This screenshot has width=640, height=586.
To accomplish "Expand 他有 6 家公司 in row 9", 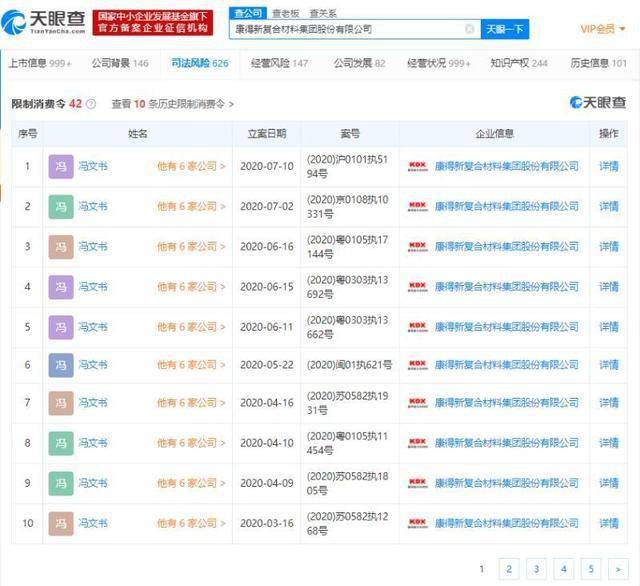I will 191,483.
